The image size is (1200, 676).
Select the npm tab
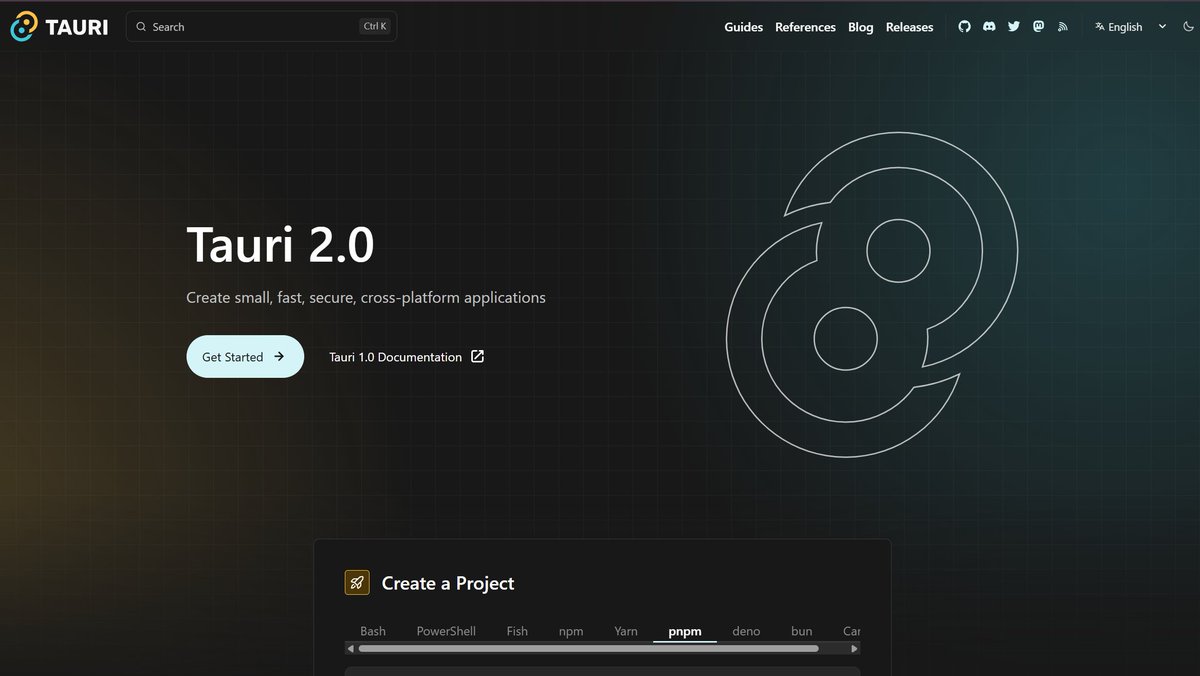coord(571,631)
